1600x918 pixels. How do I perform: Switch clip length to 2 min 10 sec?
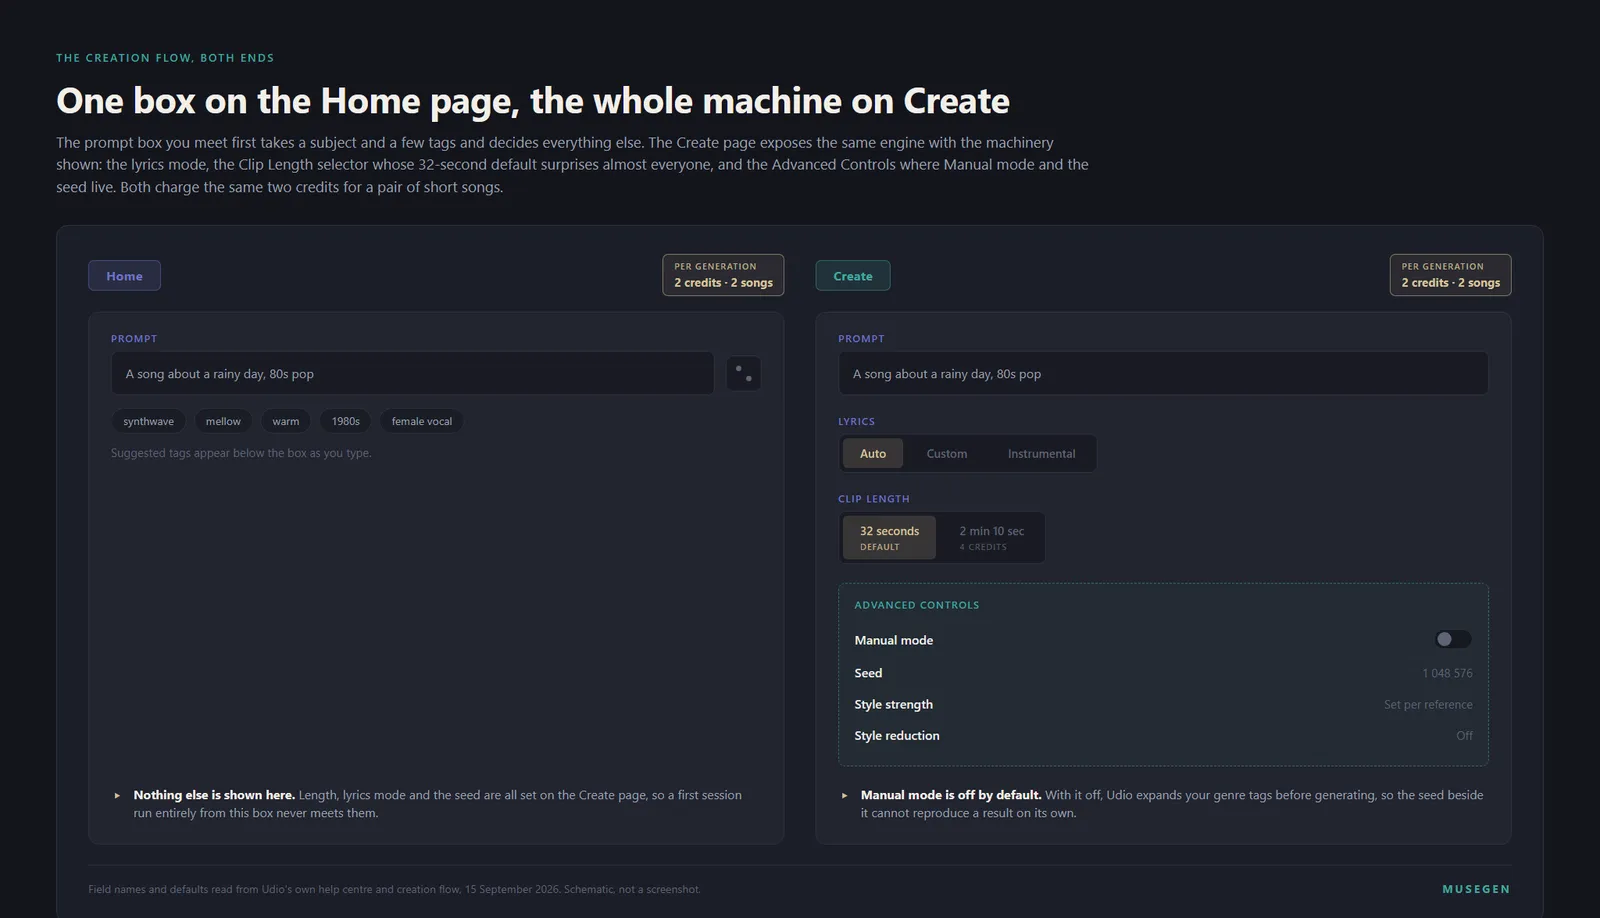[x=991, y=538]
